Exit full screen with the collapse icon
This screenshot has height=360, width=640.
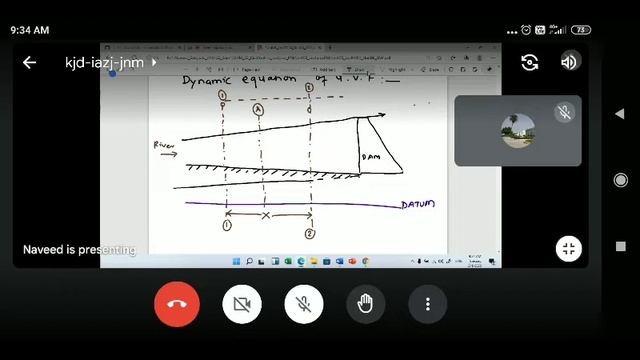[569, 249]
